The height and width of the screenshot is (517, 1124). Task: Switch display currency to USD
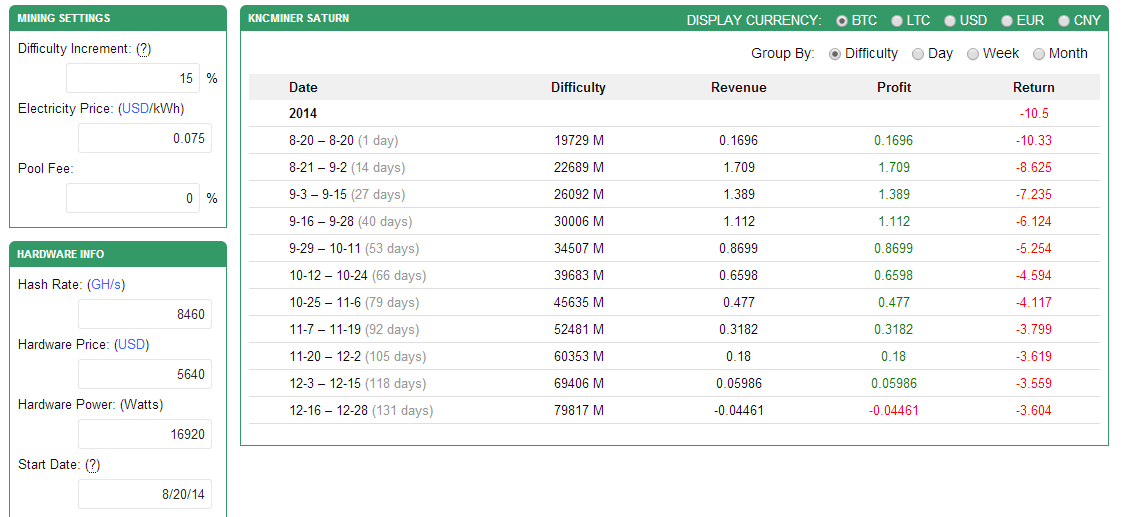coord(950,21)
